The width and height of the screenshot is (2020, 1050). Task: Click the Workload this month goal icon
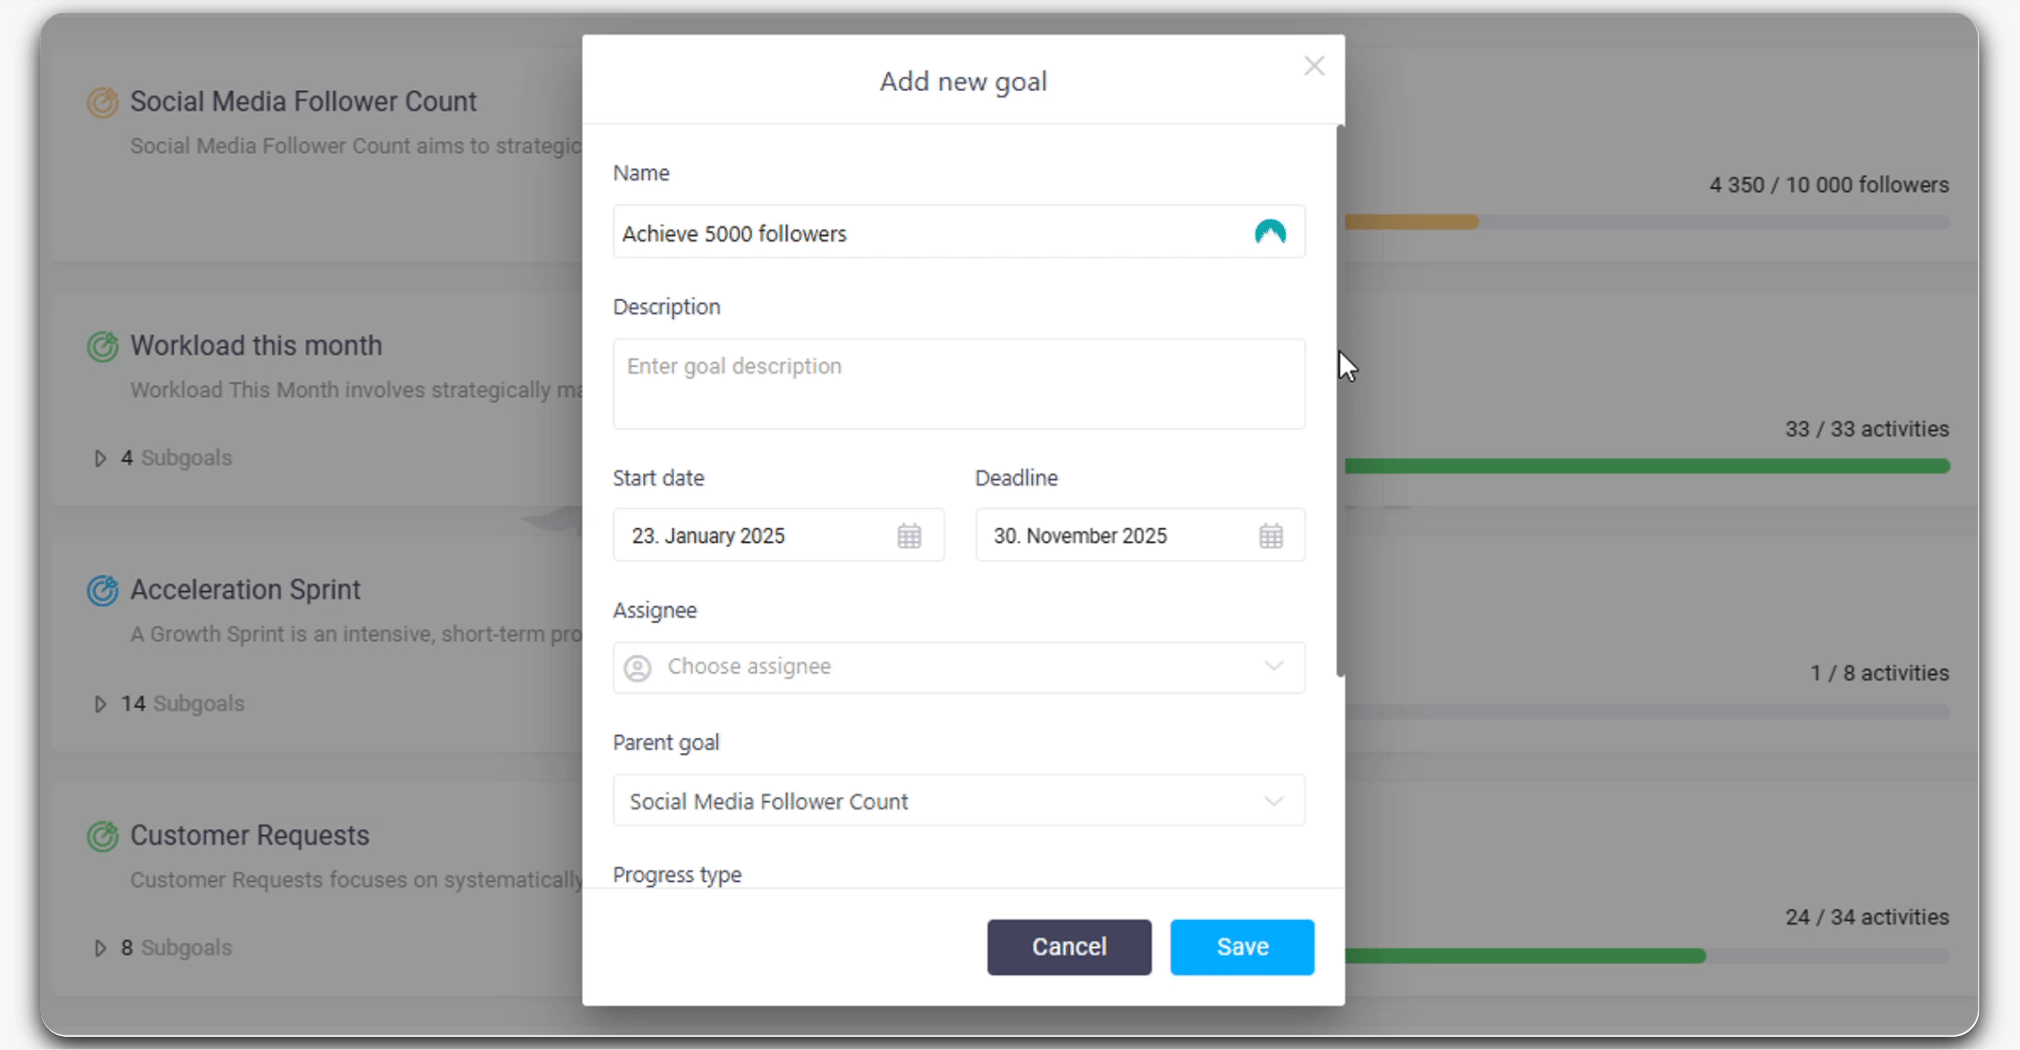(102, 346)
